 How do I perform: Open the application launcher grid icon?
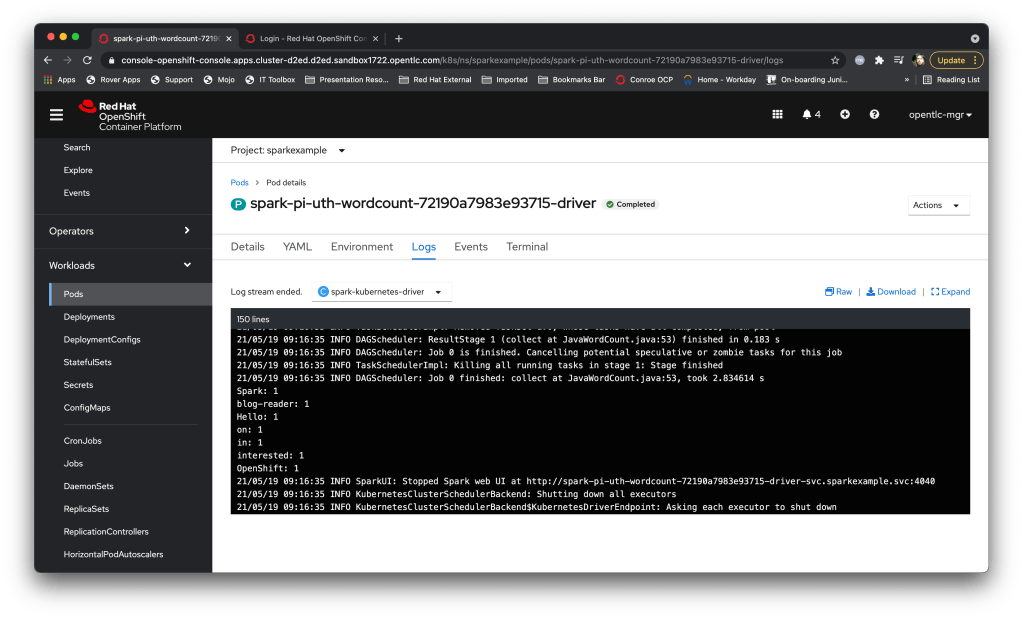pyautogui.click(x=777, y=115)
